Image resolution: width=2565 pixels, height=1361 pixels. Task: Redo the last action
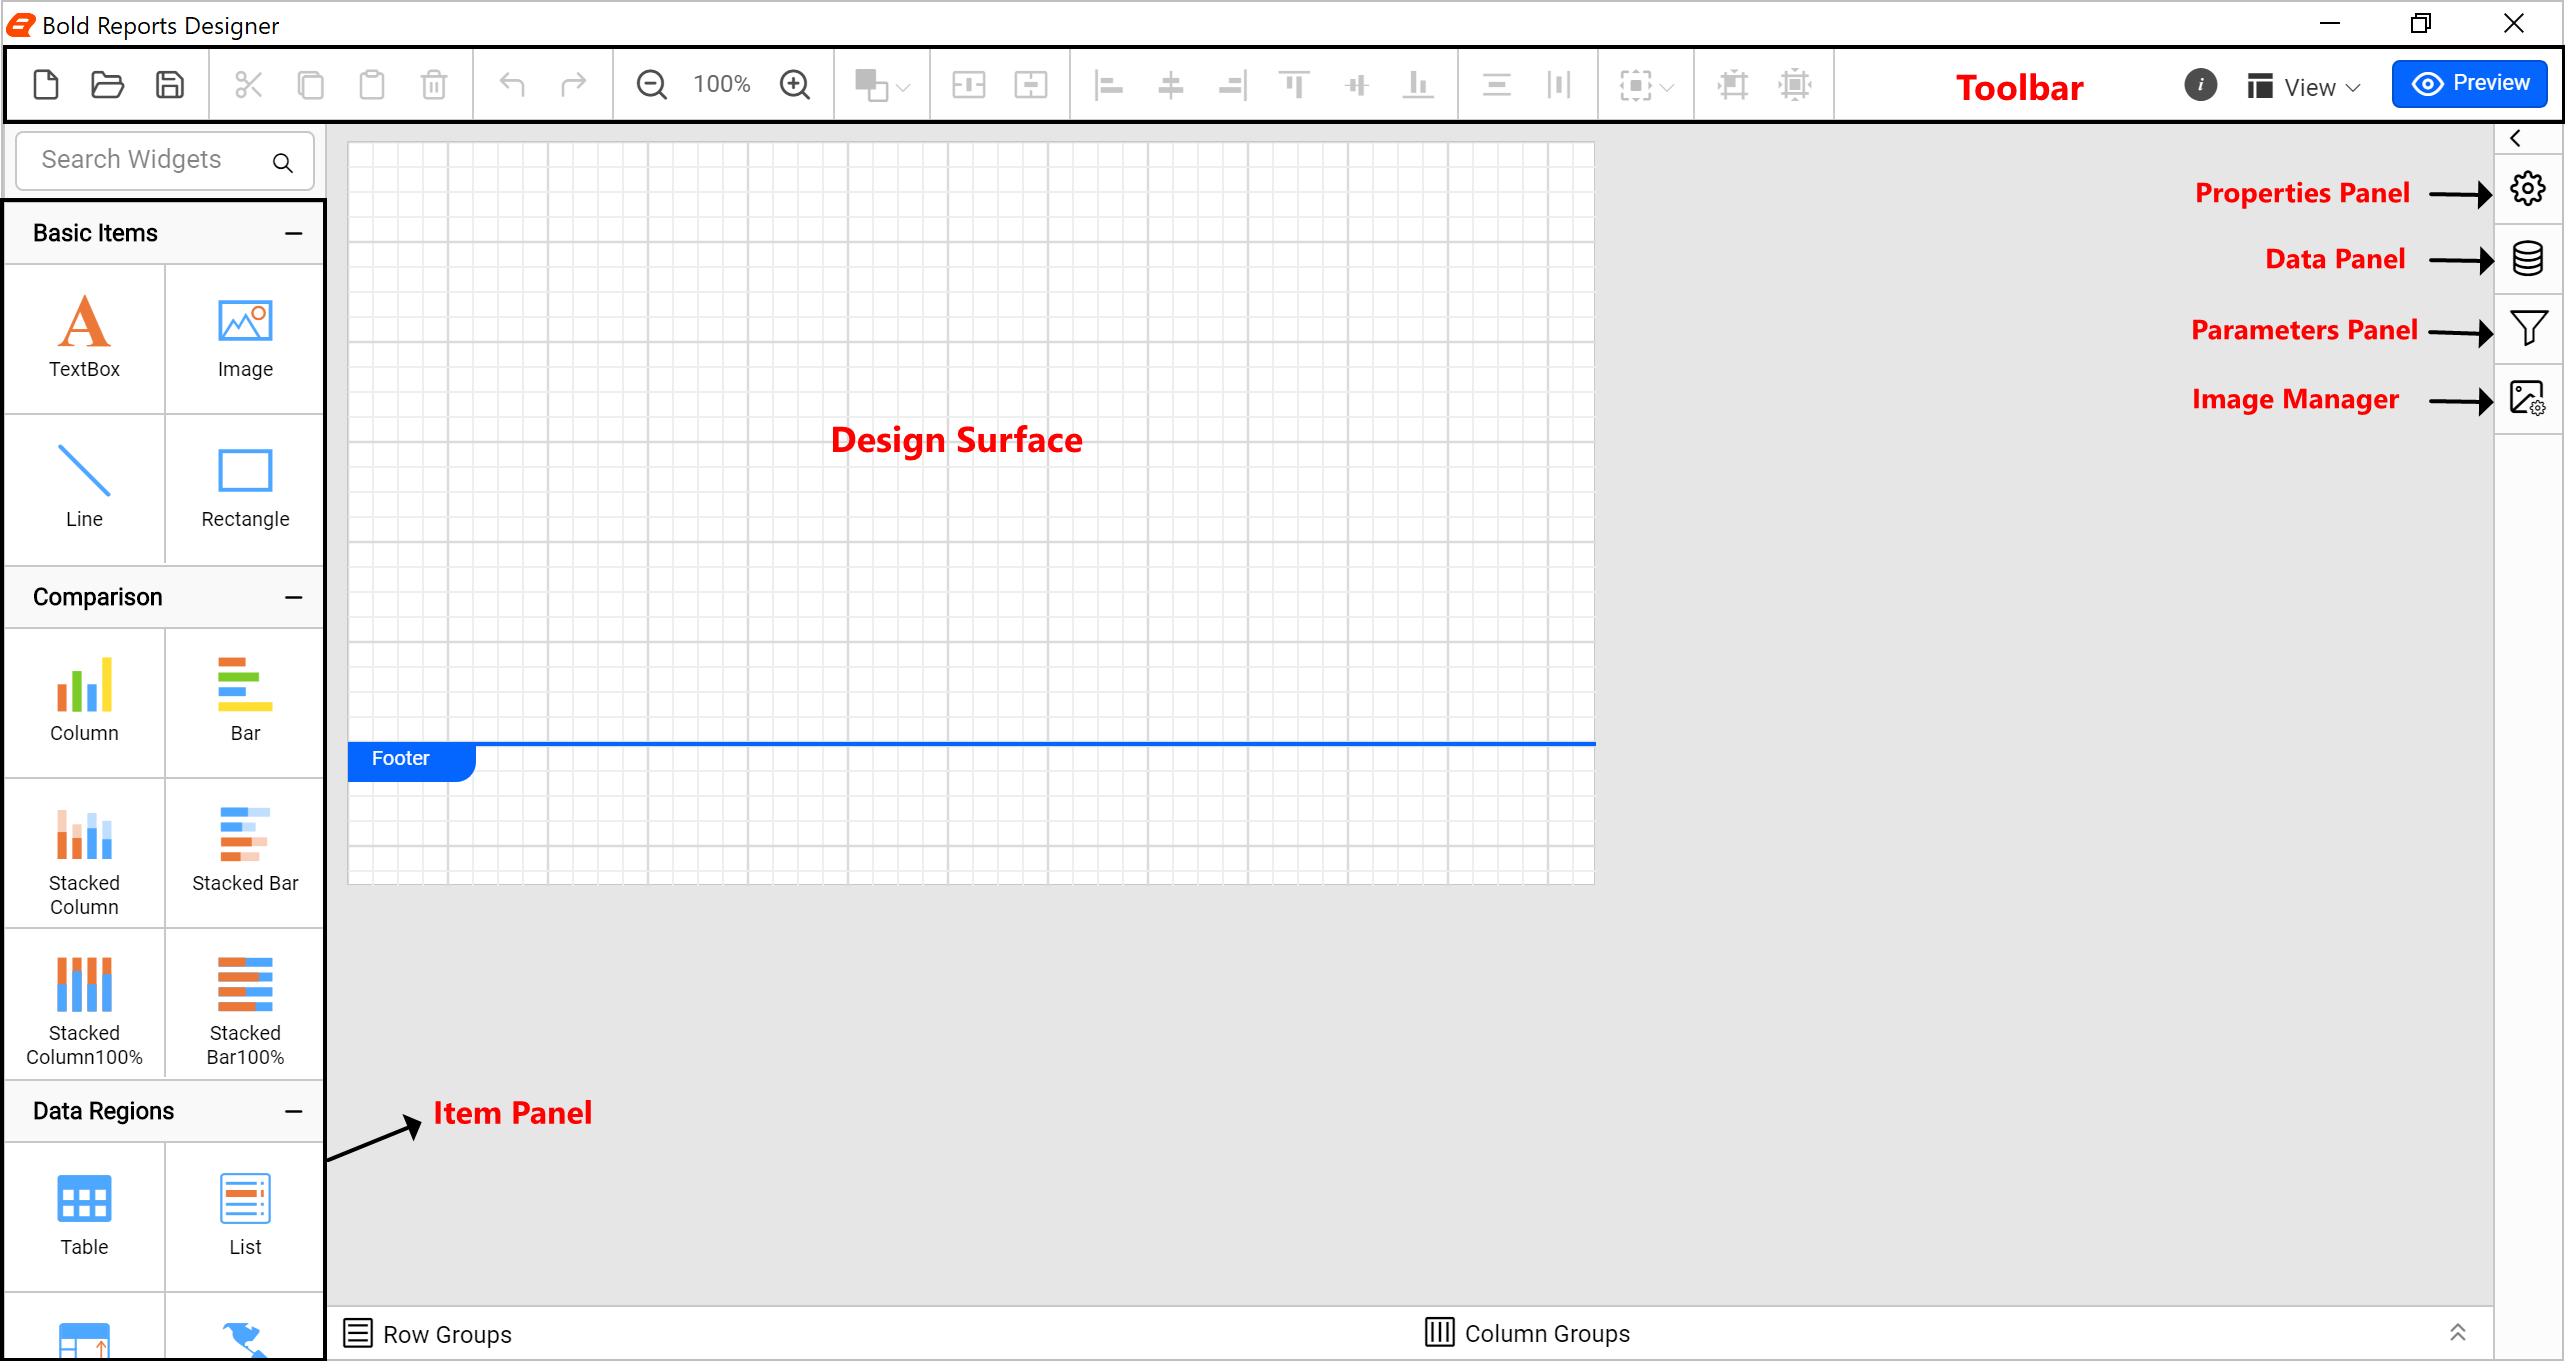coord(574,85)
